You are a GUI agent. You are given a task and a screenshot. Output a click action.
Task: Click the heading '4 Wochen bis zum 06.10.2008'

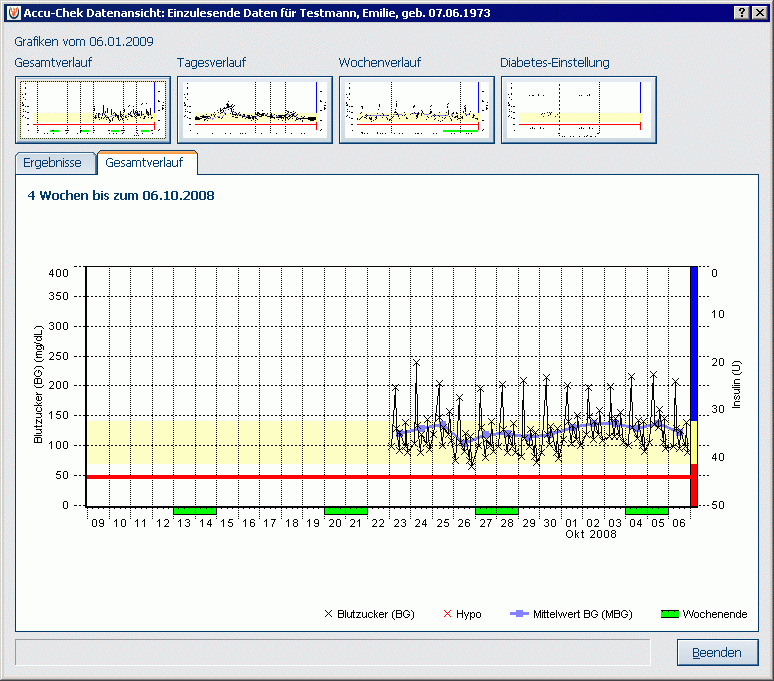(x=121, y=195)
